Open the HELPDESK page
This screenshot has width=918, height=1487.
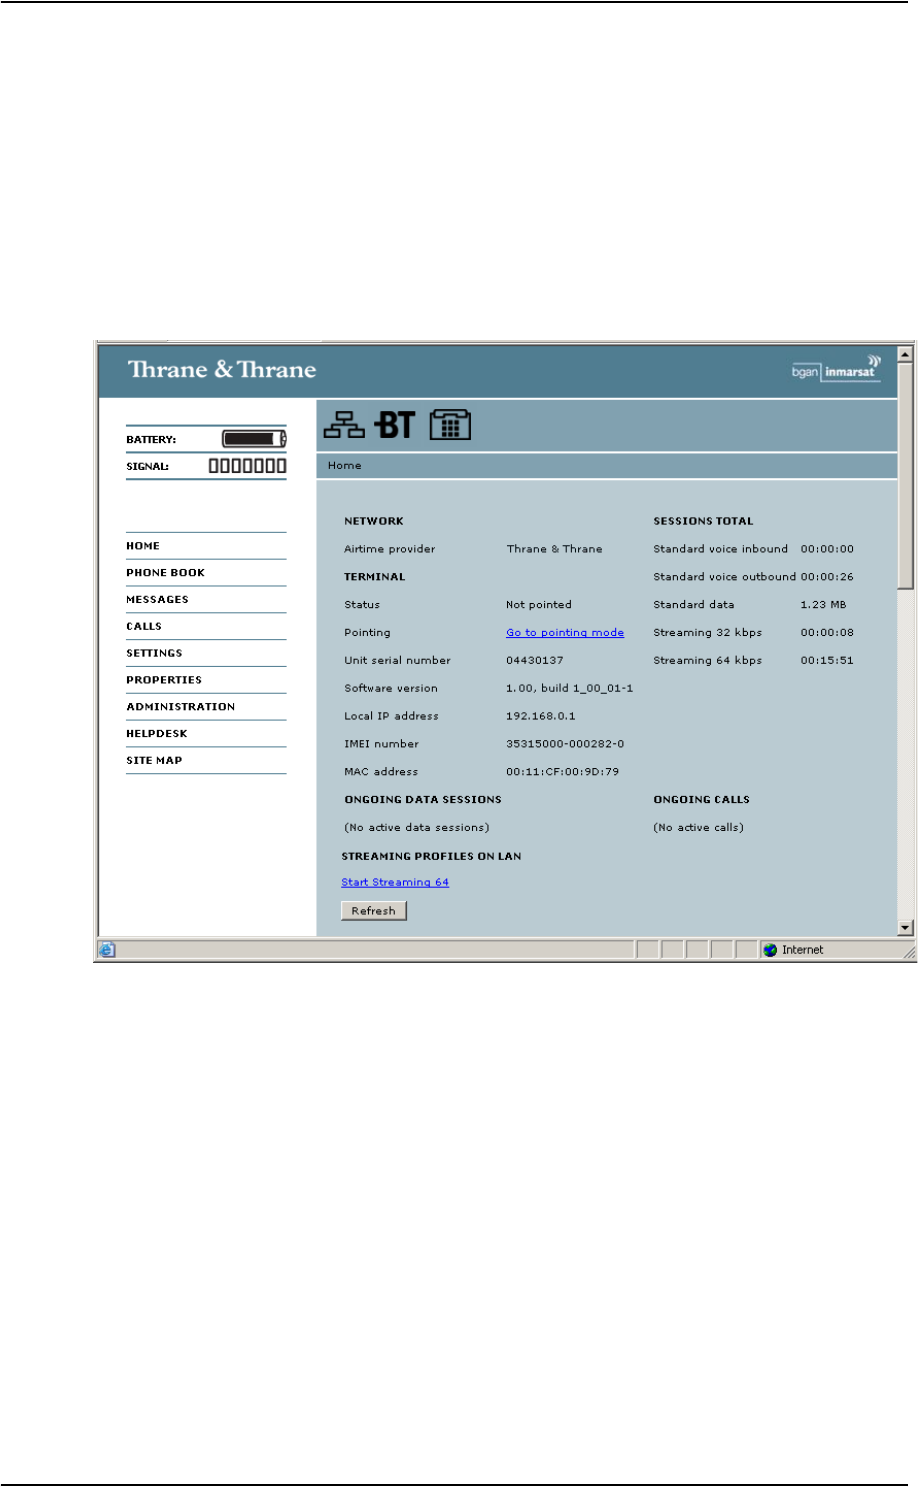tap(156, 734)
